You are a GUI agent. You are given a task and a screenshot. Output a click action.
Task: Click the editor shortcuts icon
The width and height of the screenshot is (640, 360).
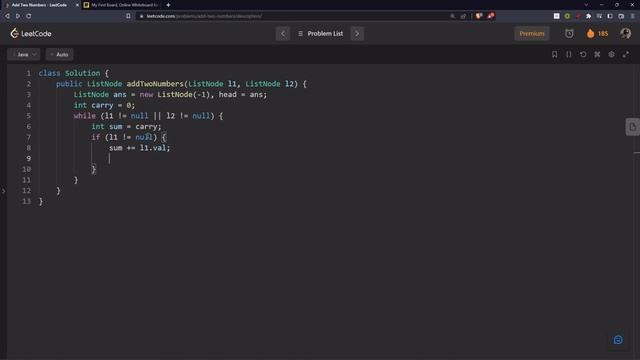[597, 54]
